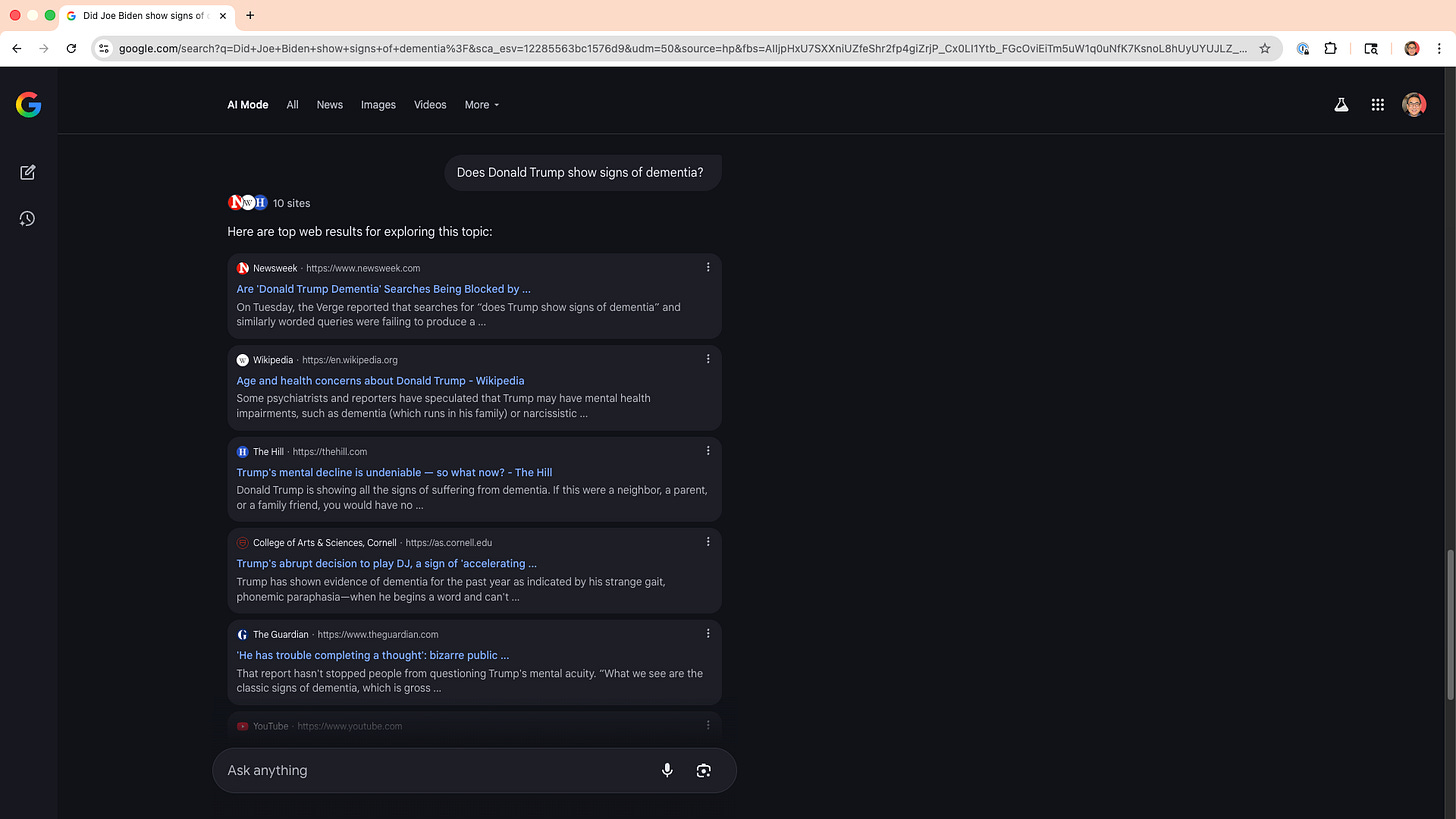1456x819 pixels.
Task: Click the https://as.cornell.edu URL text
Action: 449,543
